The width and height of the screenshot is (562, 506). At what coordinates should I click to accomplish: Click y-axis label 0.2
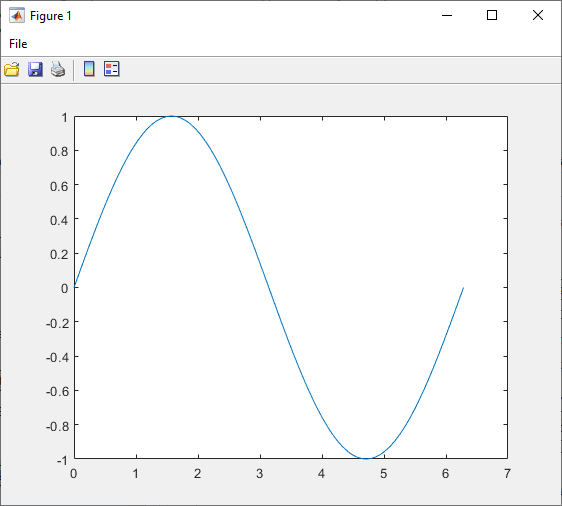[59, 254]
